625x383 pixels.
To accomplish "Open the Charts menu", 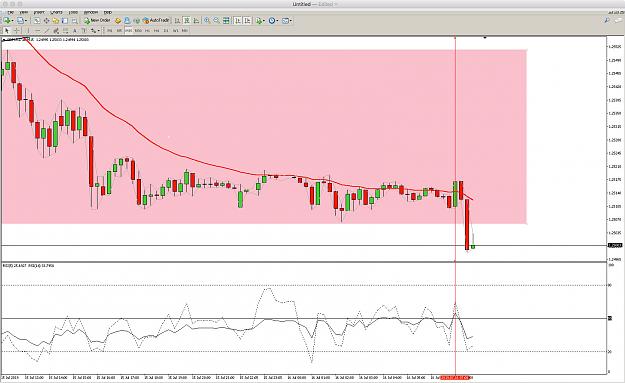I will [56, 12].
